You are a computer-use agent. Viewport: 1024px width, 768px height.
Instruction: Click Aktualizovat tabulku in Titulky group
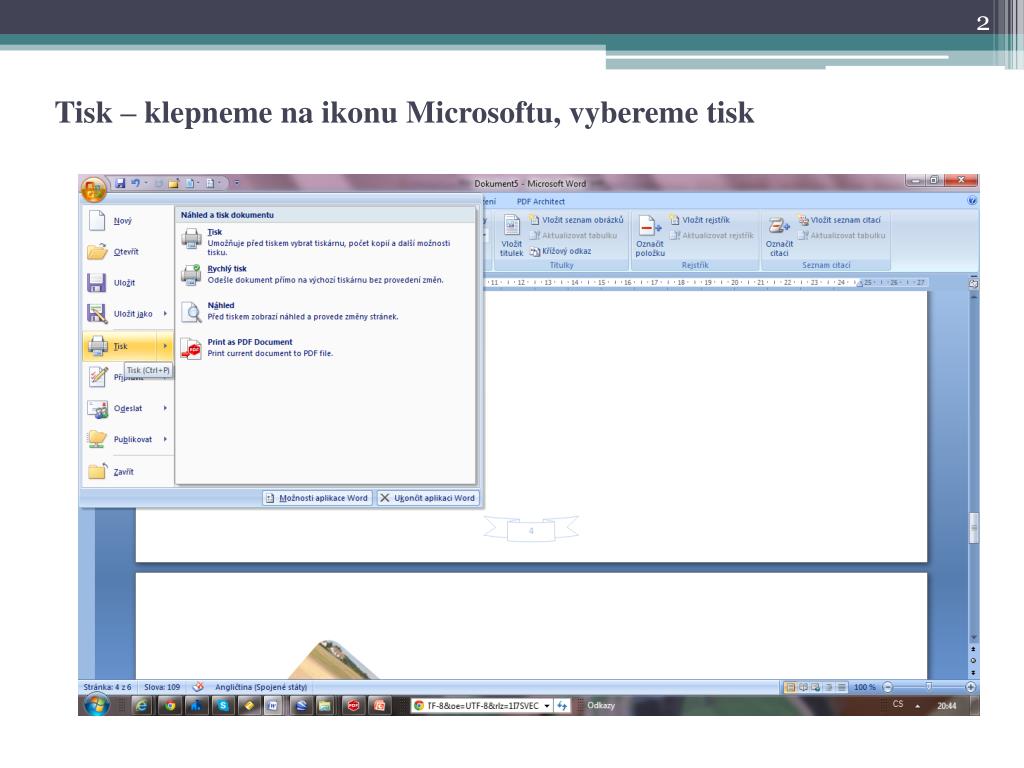pyautogui.click(x=573, y=236)
